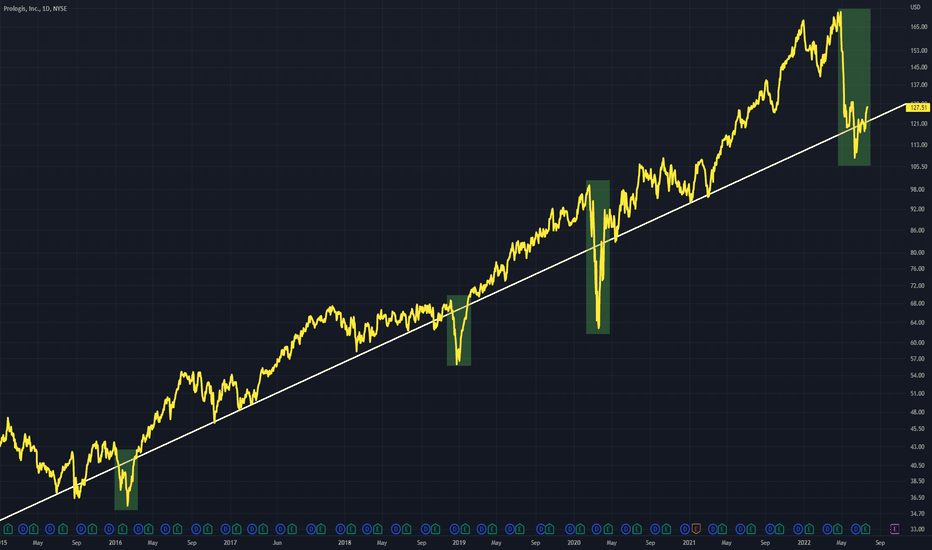Open the dividend marker above the 2020 label
Viewport: 932px width, 550px height.
[x=569, y=529]
